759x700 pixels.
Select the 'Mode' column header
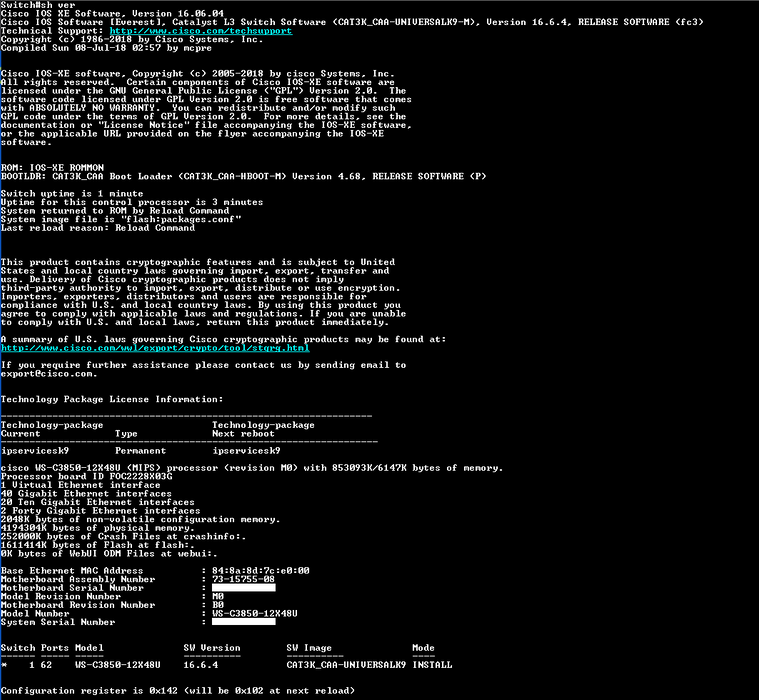point(424,648)
